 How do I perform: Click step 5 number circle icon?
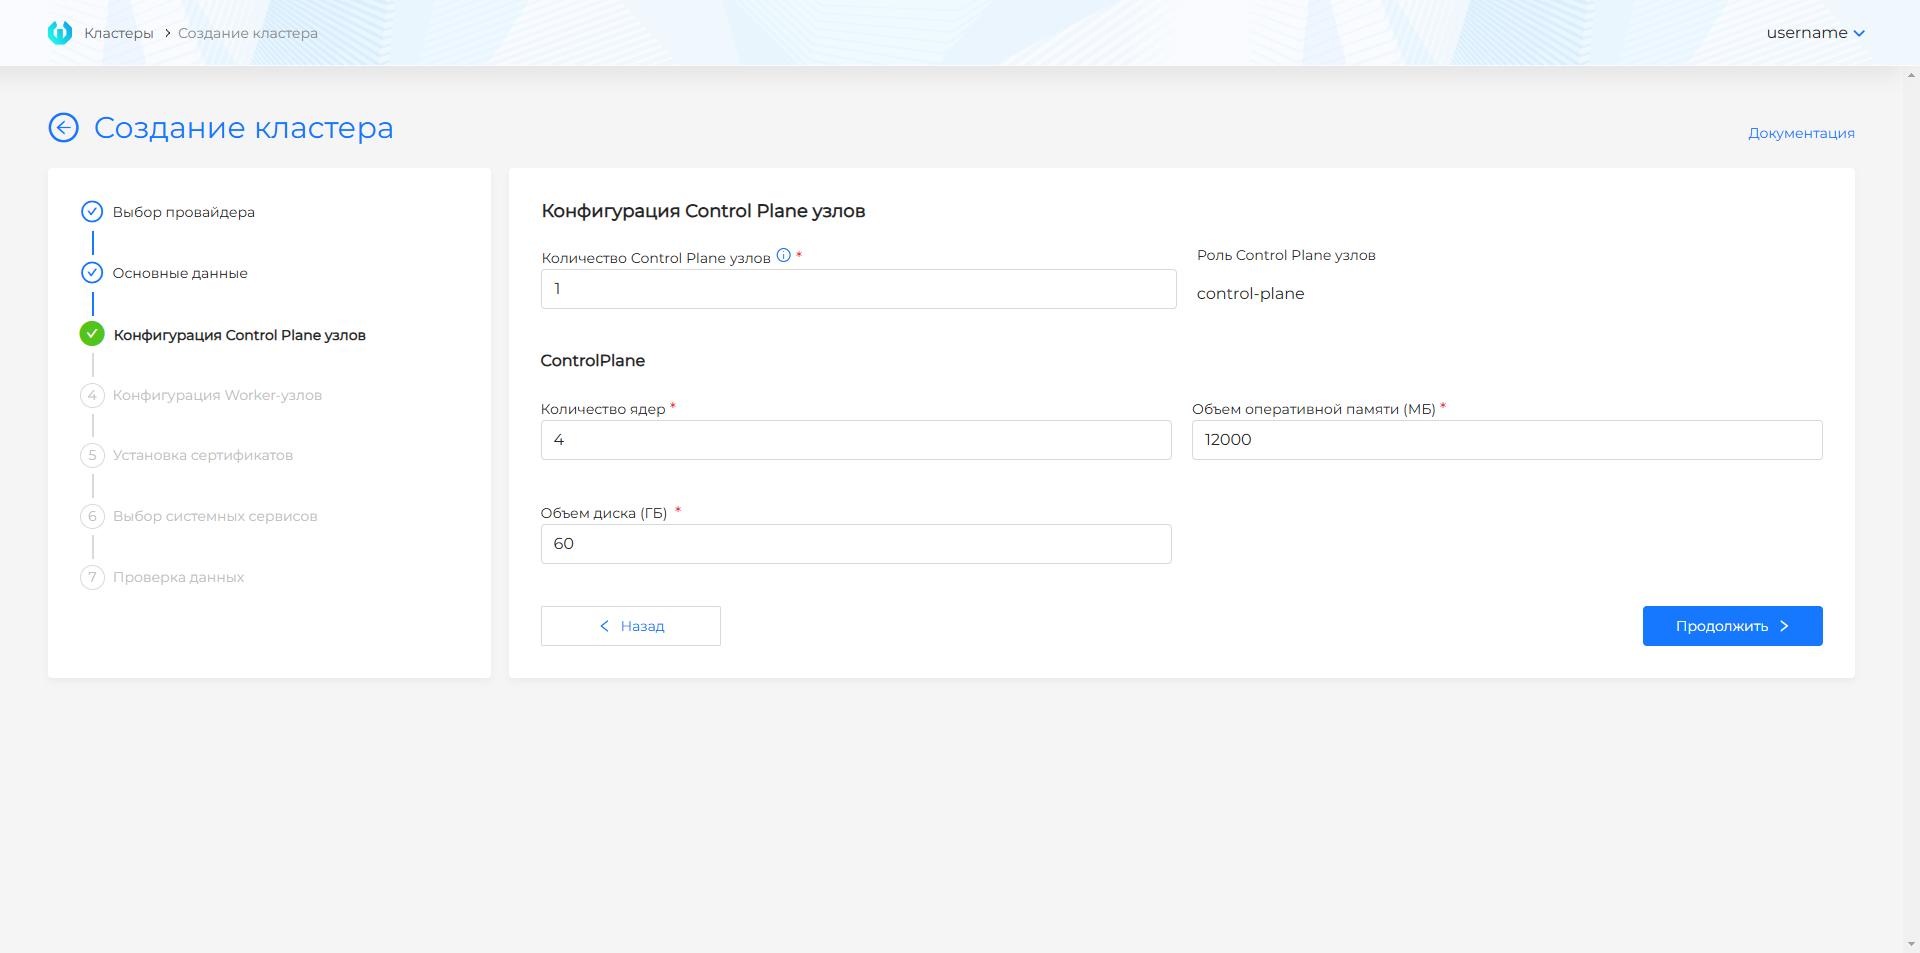[92, 456]
